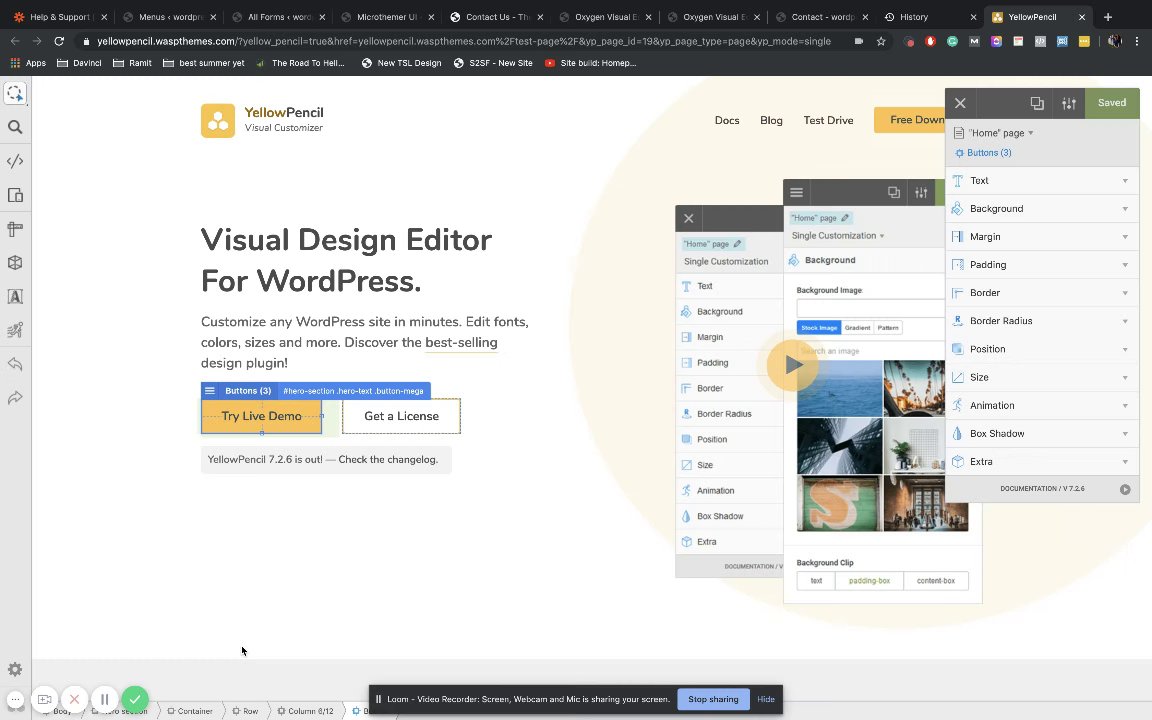Play the demo video on hero image
Viewport: 1152px width, 720px height.
pos(792,364)
